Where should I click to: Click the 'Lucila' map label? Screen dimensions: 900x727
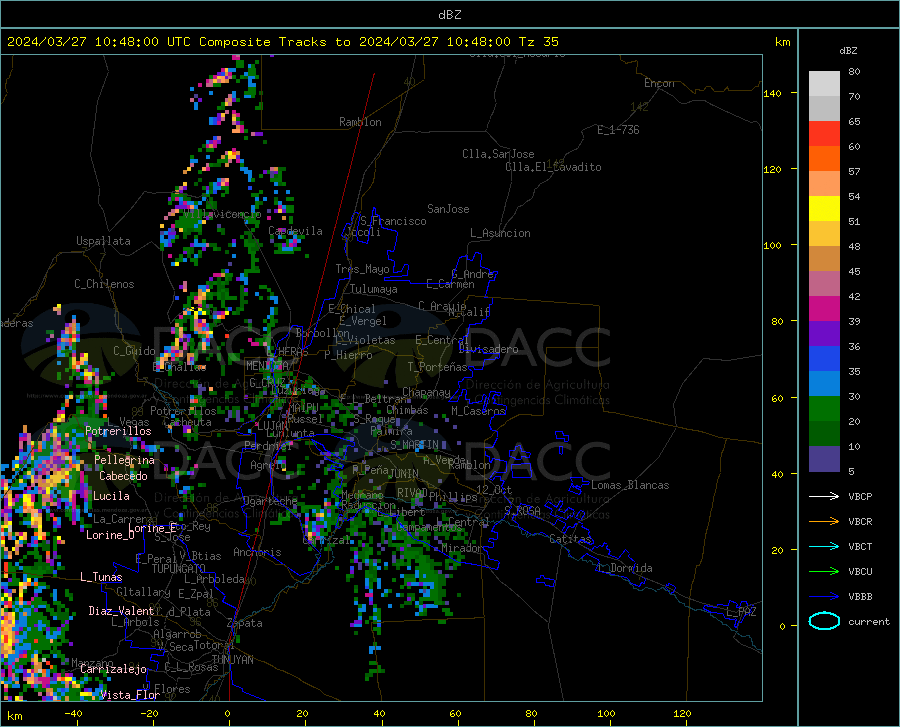click(x=111, y=496)
